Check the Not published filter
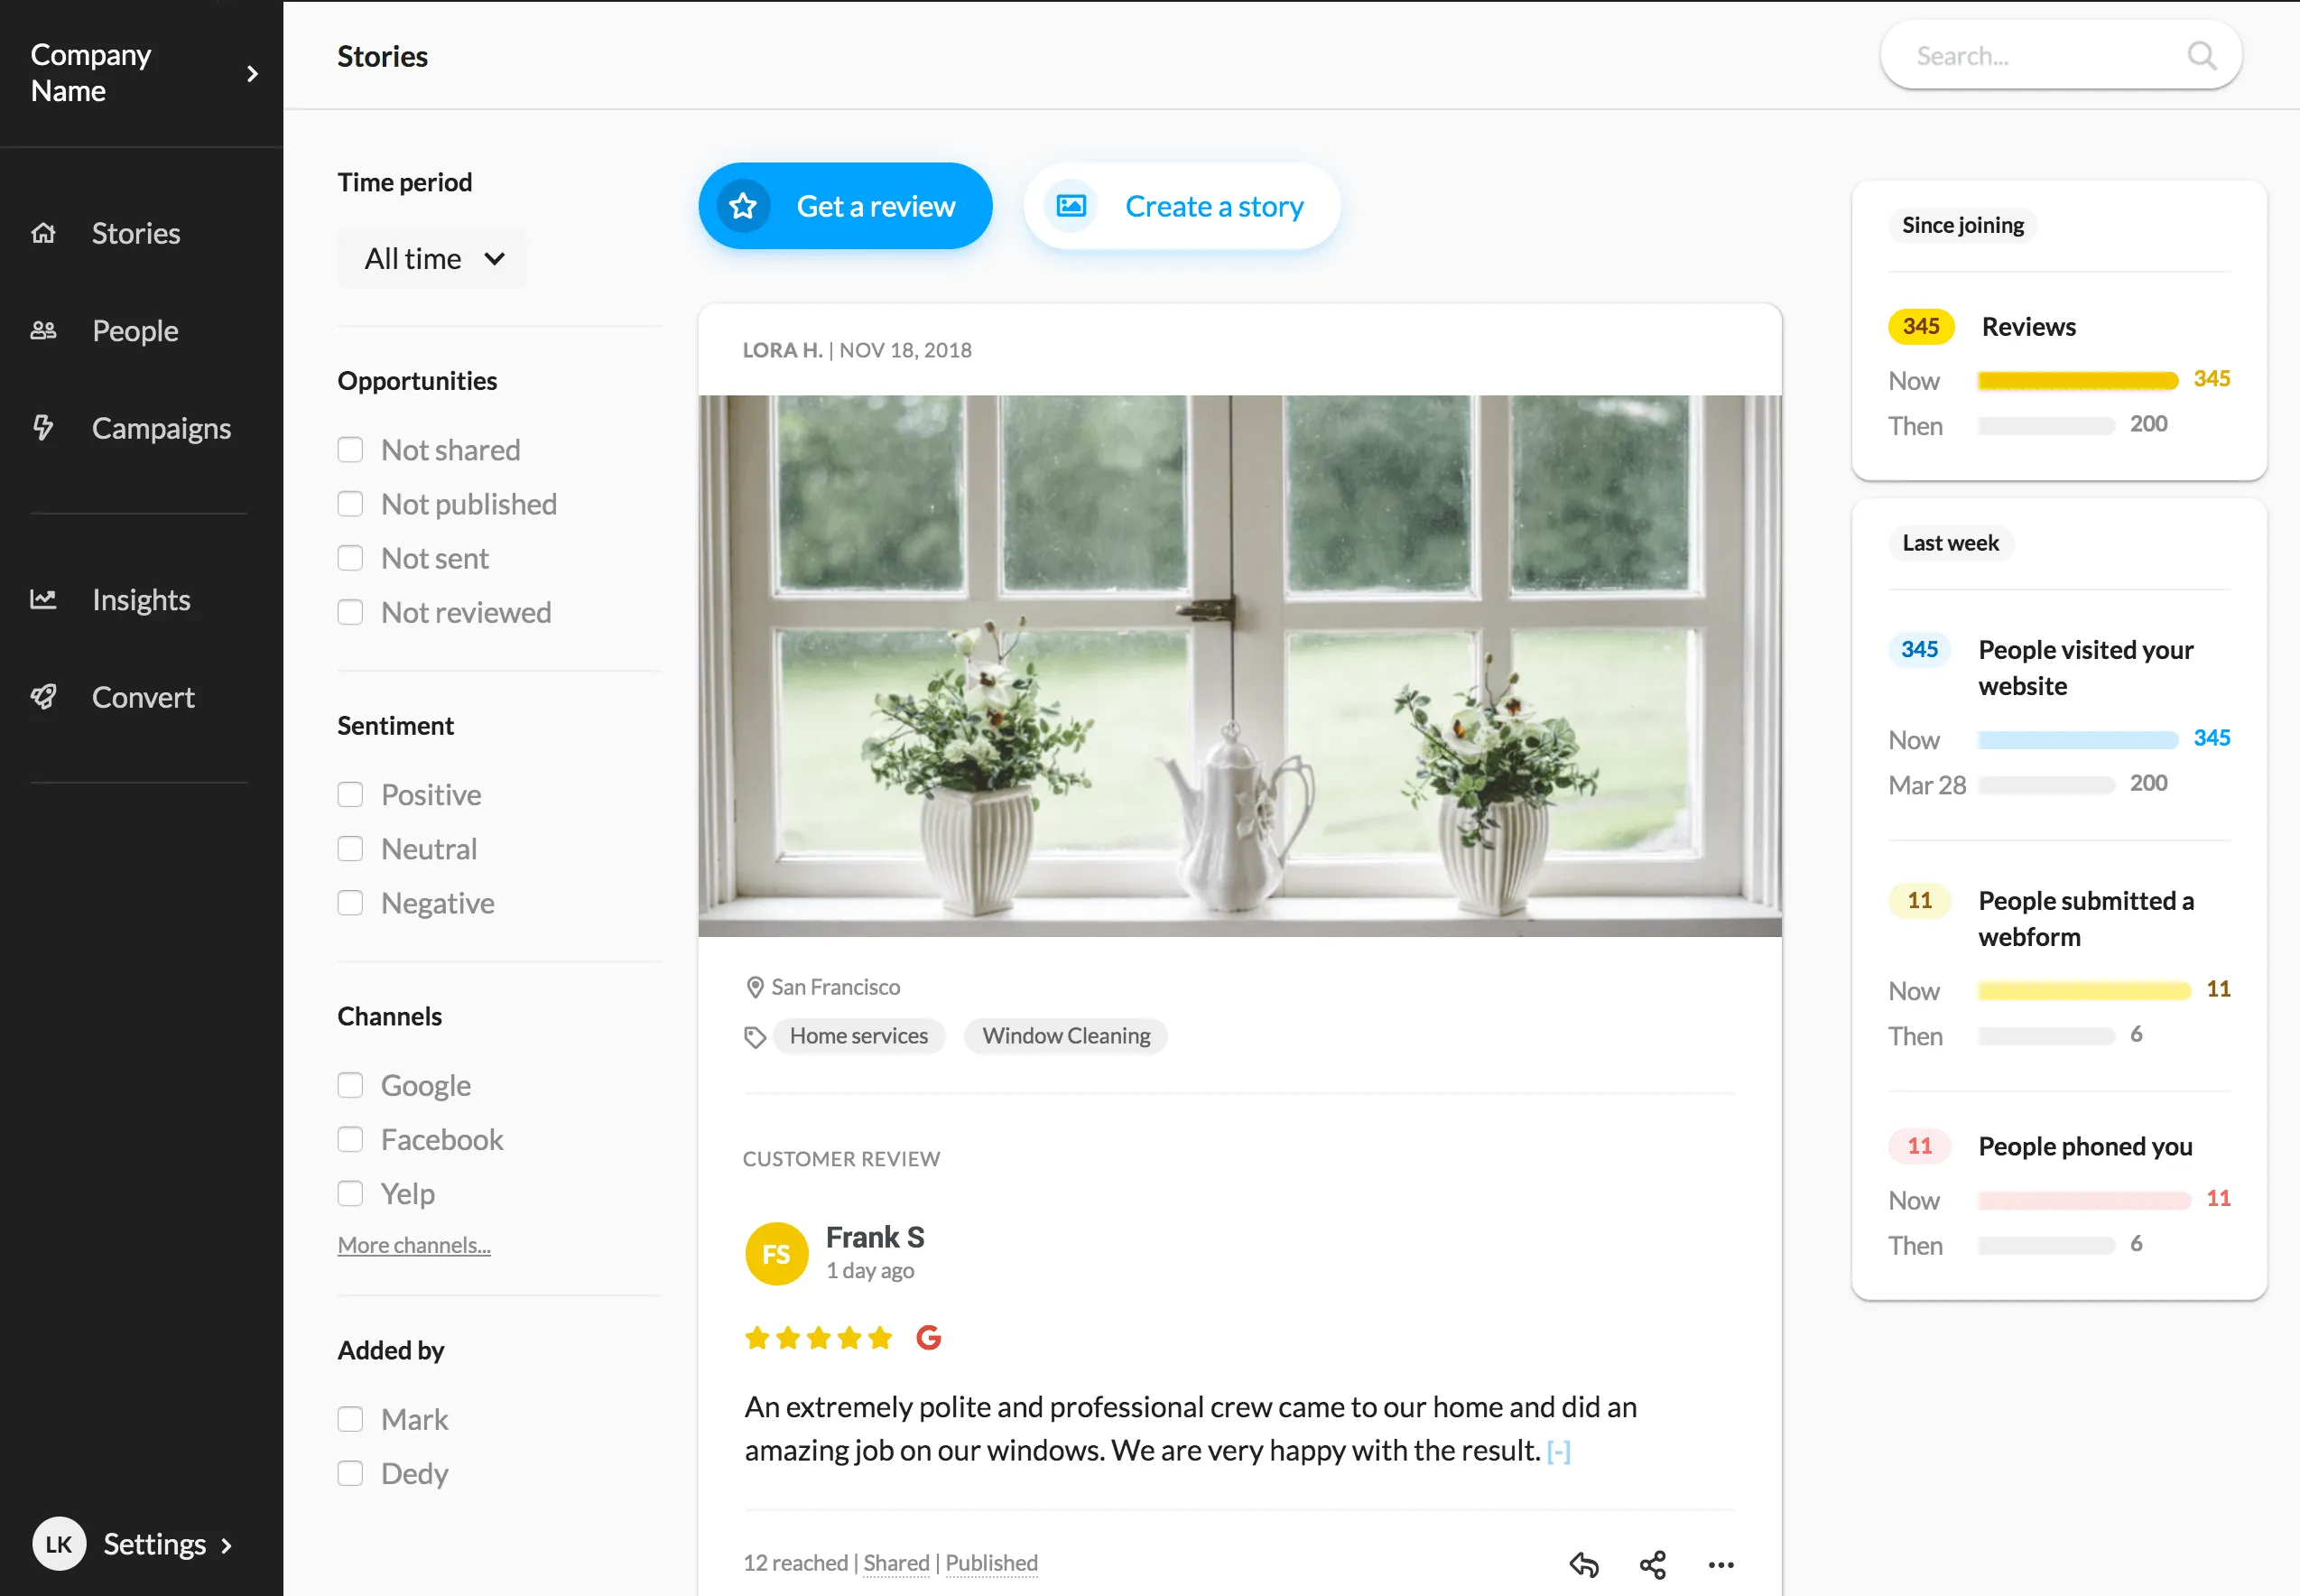The width and height of the screenshot is (2300, 1596). (x=350, y=504)
